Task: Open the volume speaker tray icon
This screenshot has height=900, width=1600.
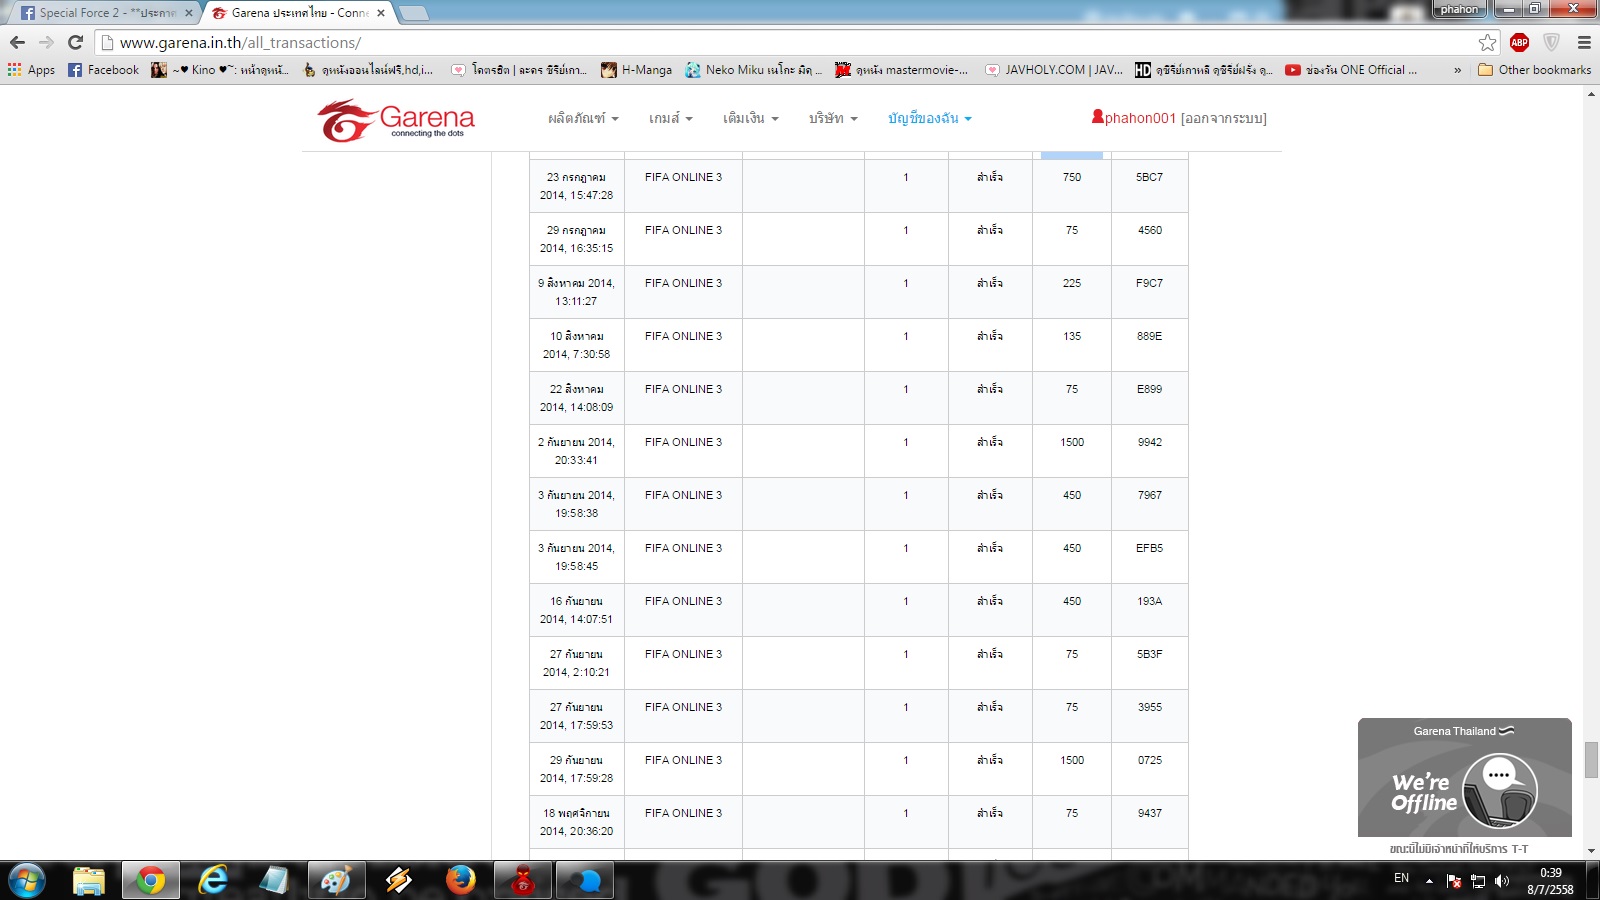Action: 1502,881
